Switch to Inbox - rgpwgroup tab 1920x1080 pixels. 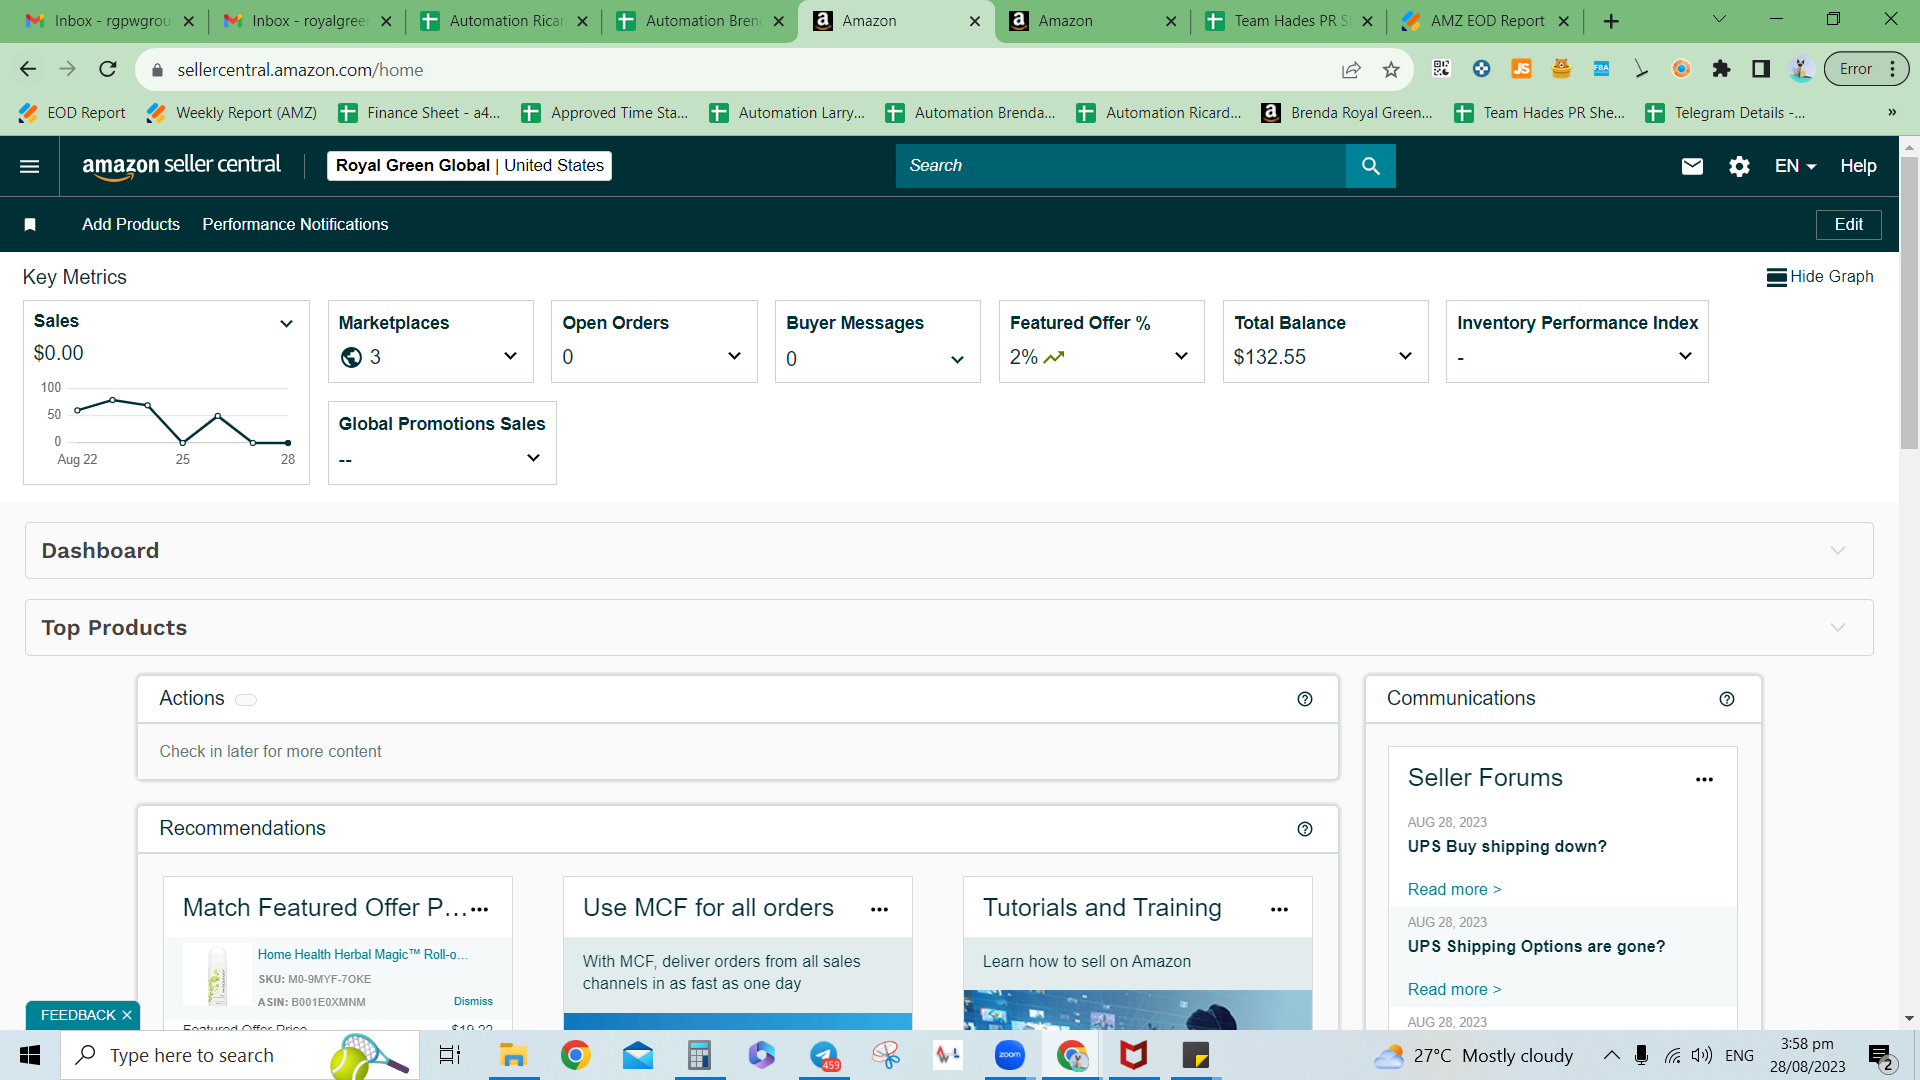111,21
